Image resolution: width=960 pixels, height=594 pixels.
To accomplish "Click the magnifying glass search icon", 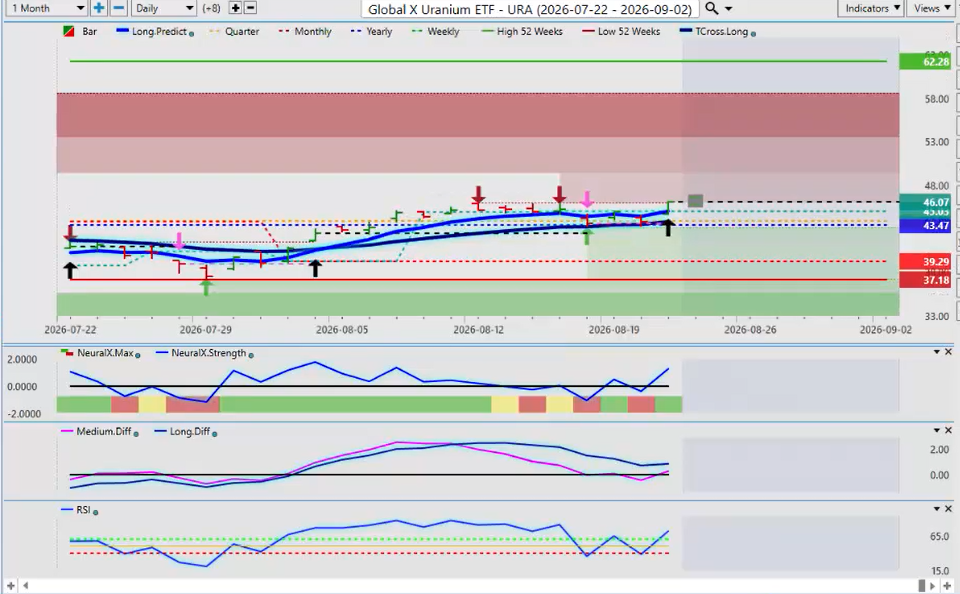I will [711, 8].
